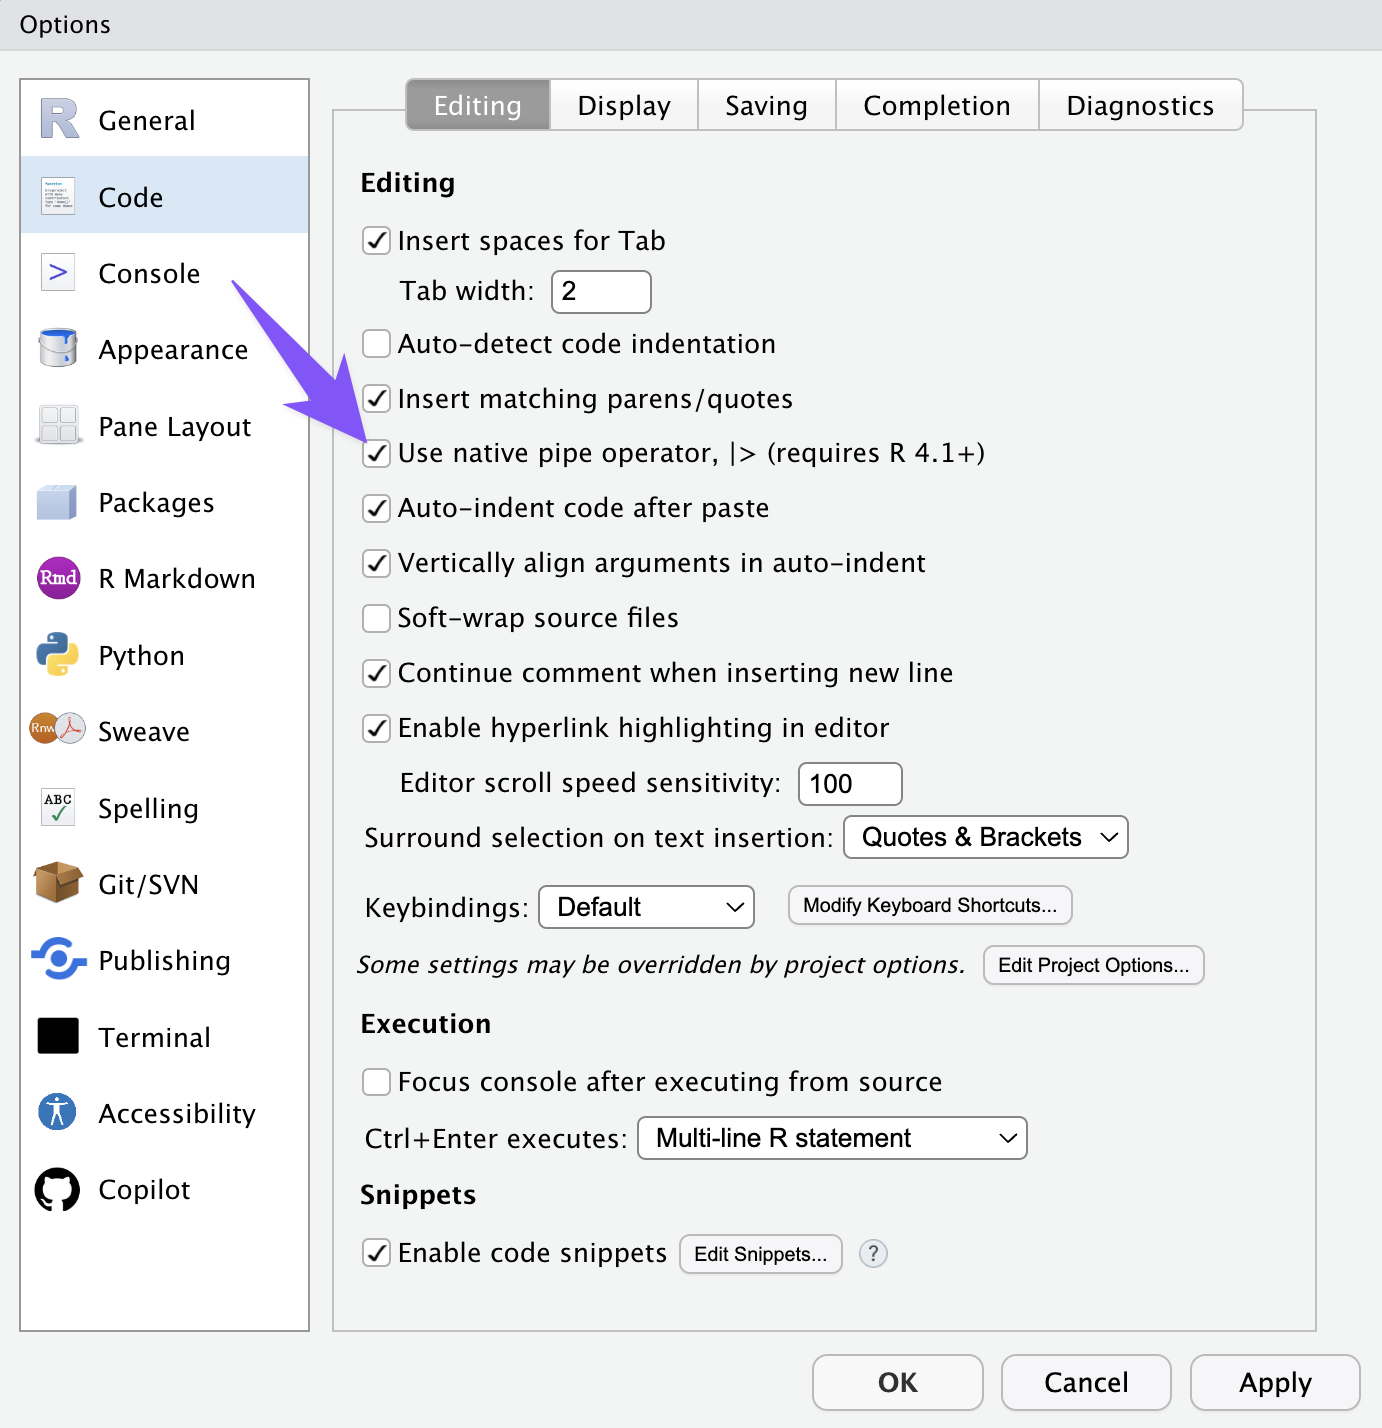This screenshot has width=1382, height=1428.
Task: Open Git/SVN box icon
Action: click(58, 884)
